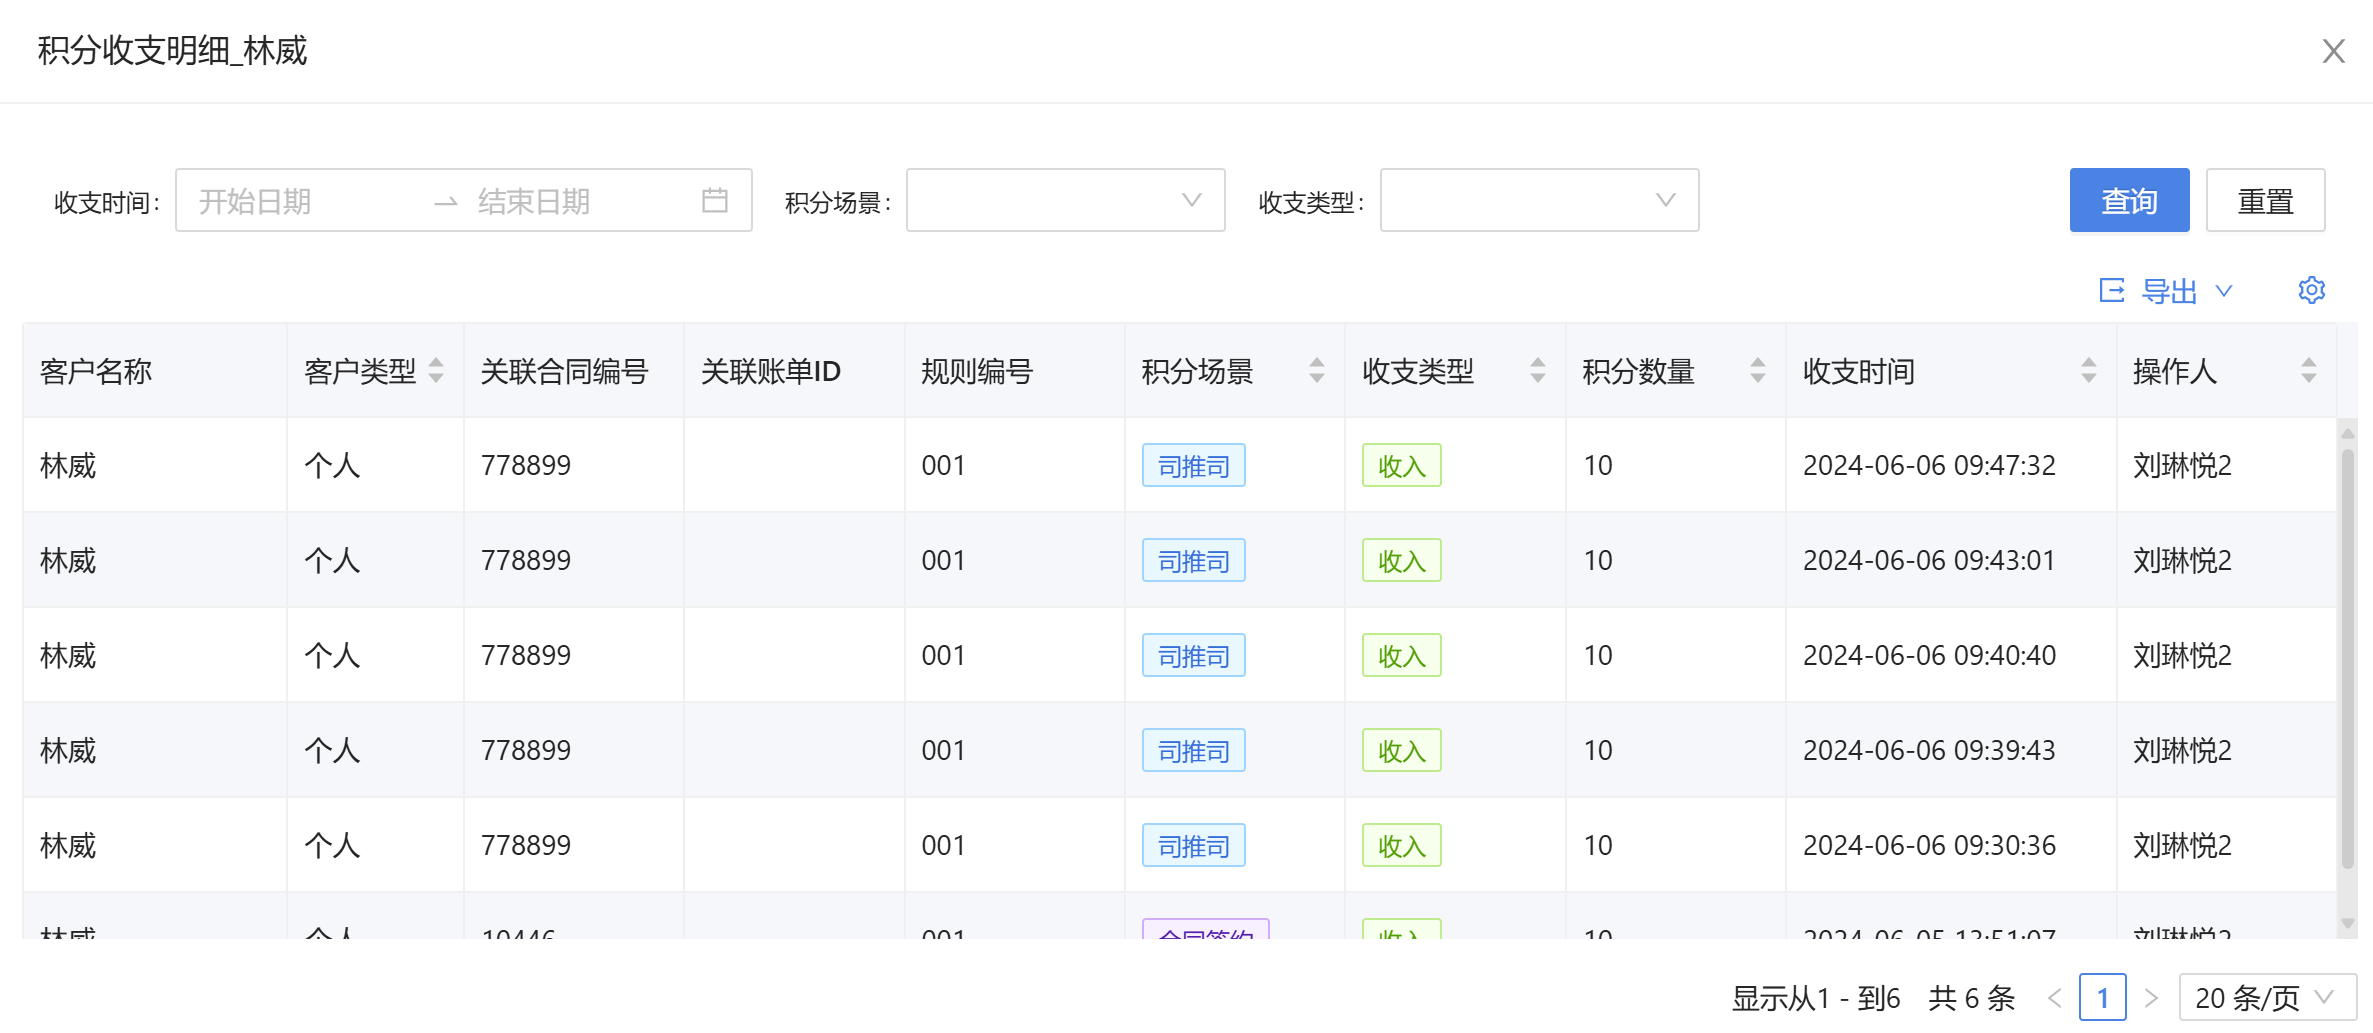Click the table column settings gear icon

[x=2311, y=290]
